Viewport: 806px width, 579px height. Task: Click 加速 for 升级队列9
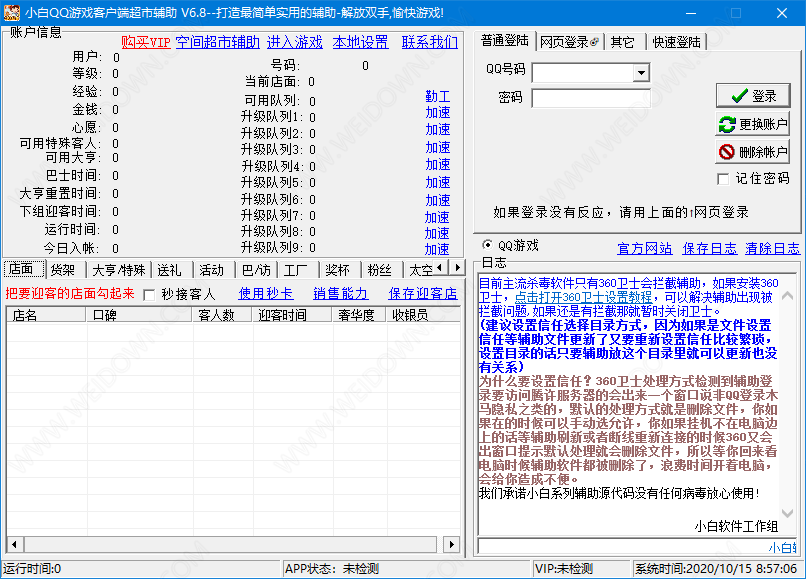coord(437,249)
